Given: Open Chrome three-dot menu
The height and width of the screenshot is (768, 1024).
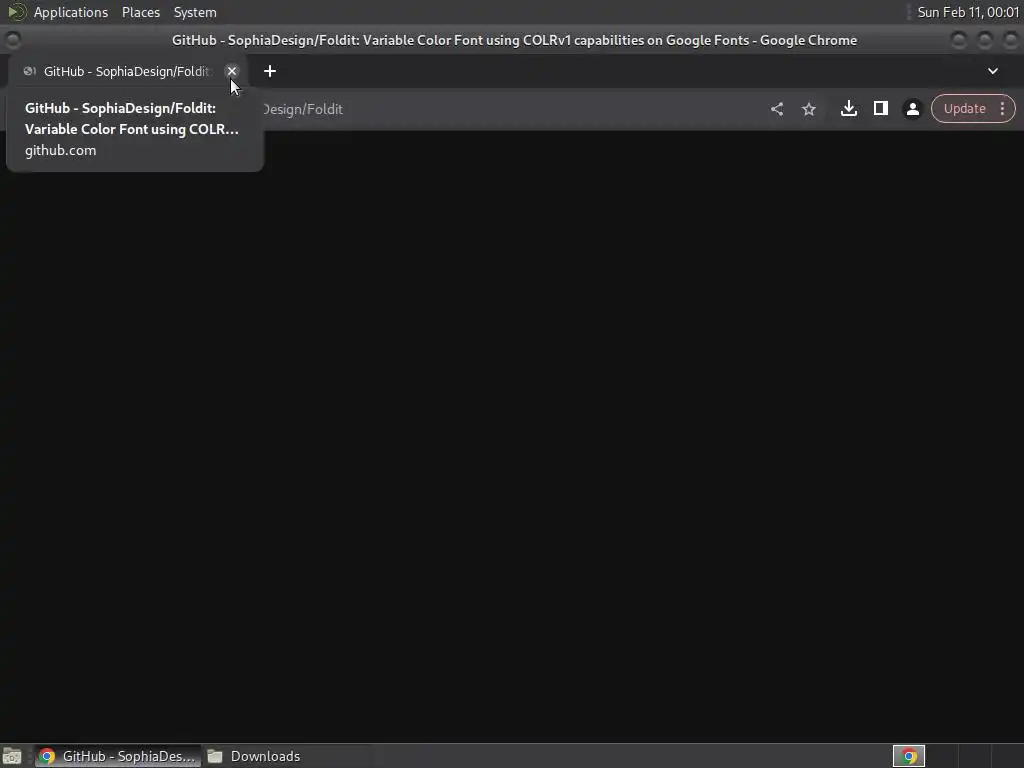Looking at the screenshot, I should [1002, 108].
